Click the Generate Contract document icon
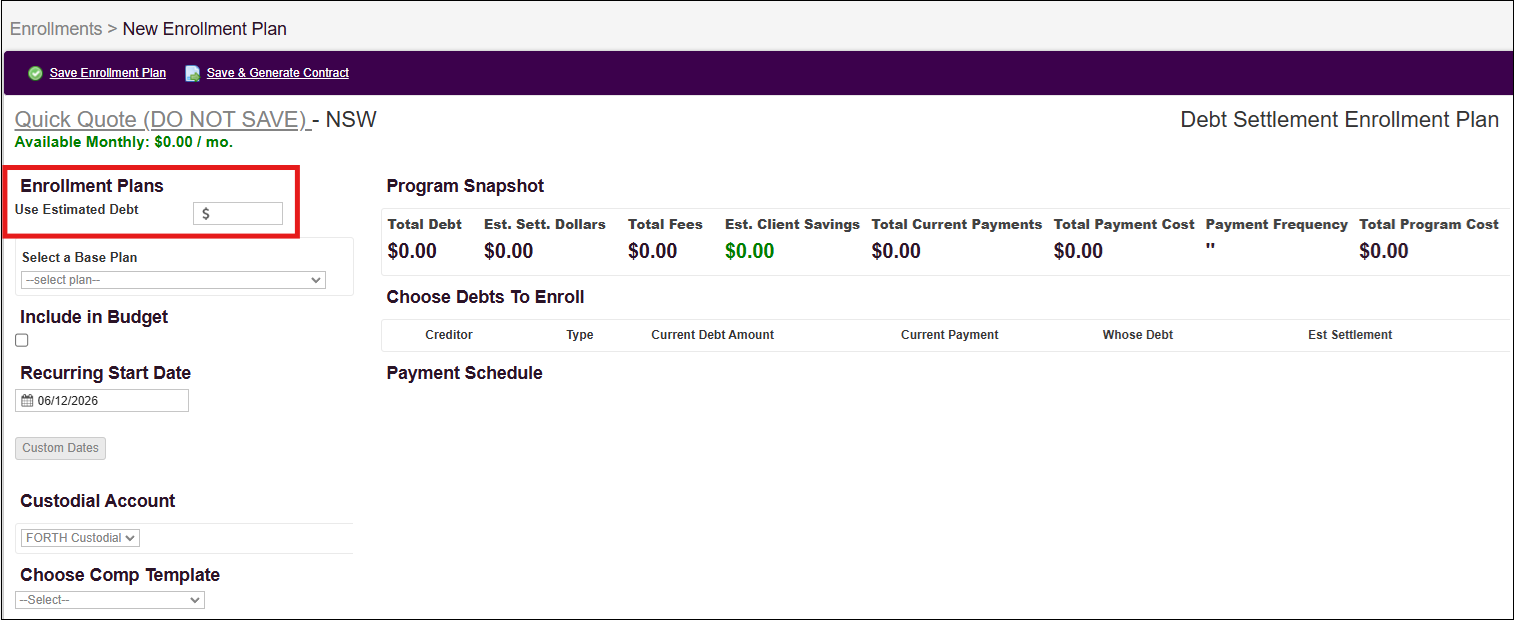This screenshot has width=1514, height=620. 192,73
